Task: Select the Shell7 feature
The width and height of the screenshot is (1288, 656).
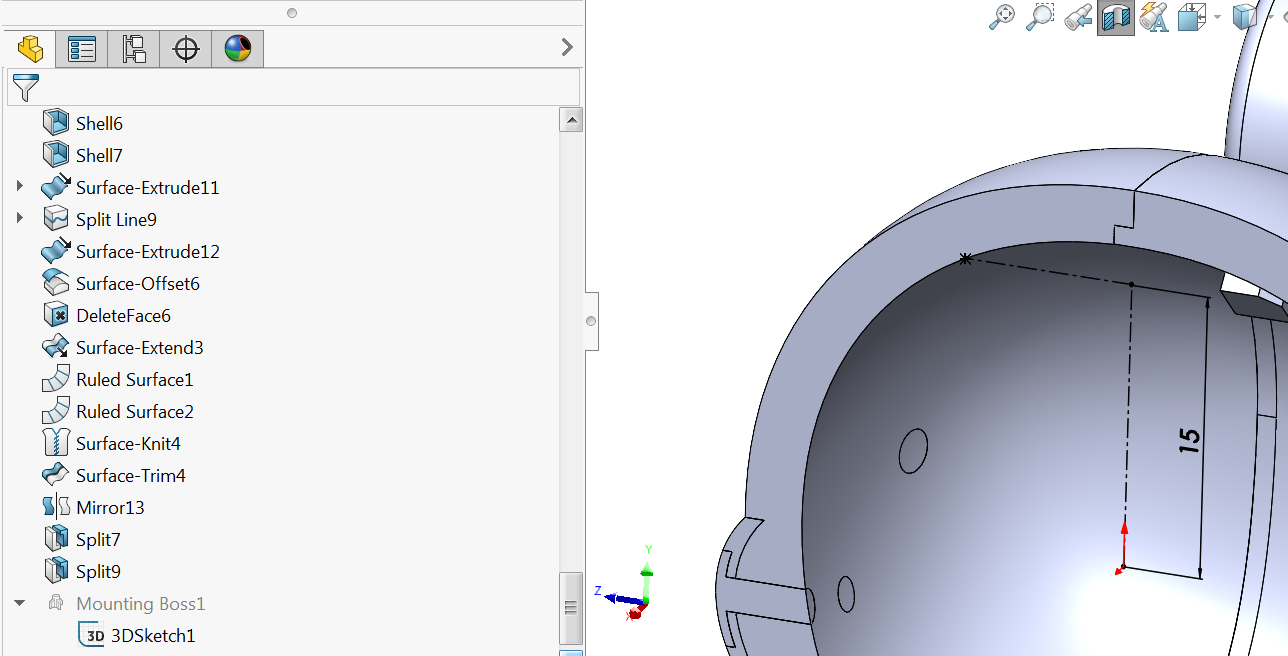Action: tap(98, 155)
